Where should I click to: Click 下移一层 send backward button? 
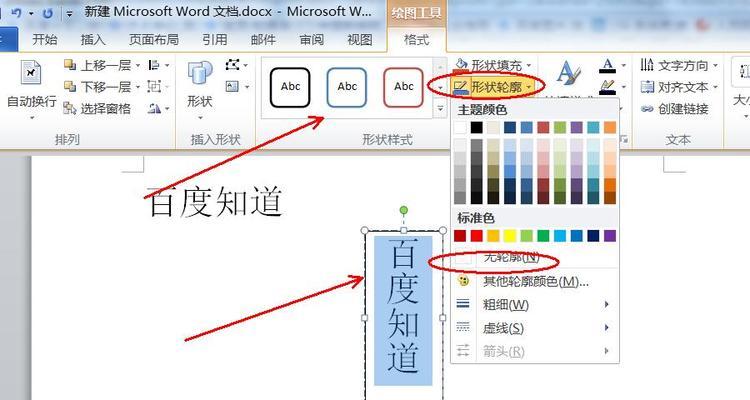[x=98, y=87]
